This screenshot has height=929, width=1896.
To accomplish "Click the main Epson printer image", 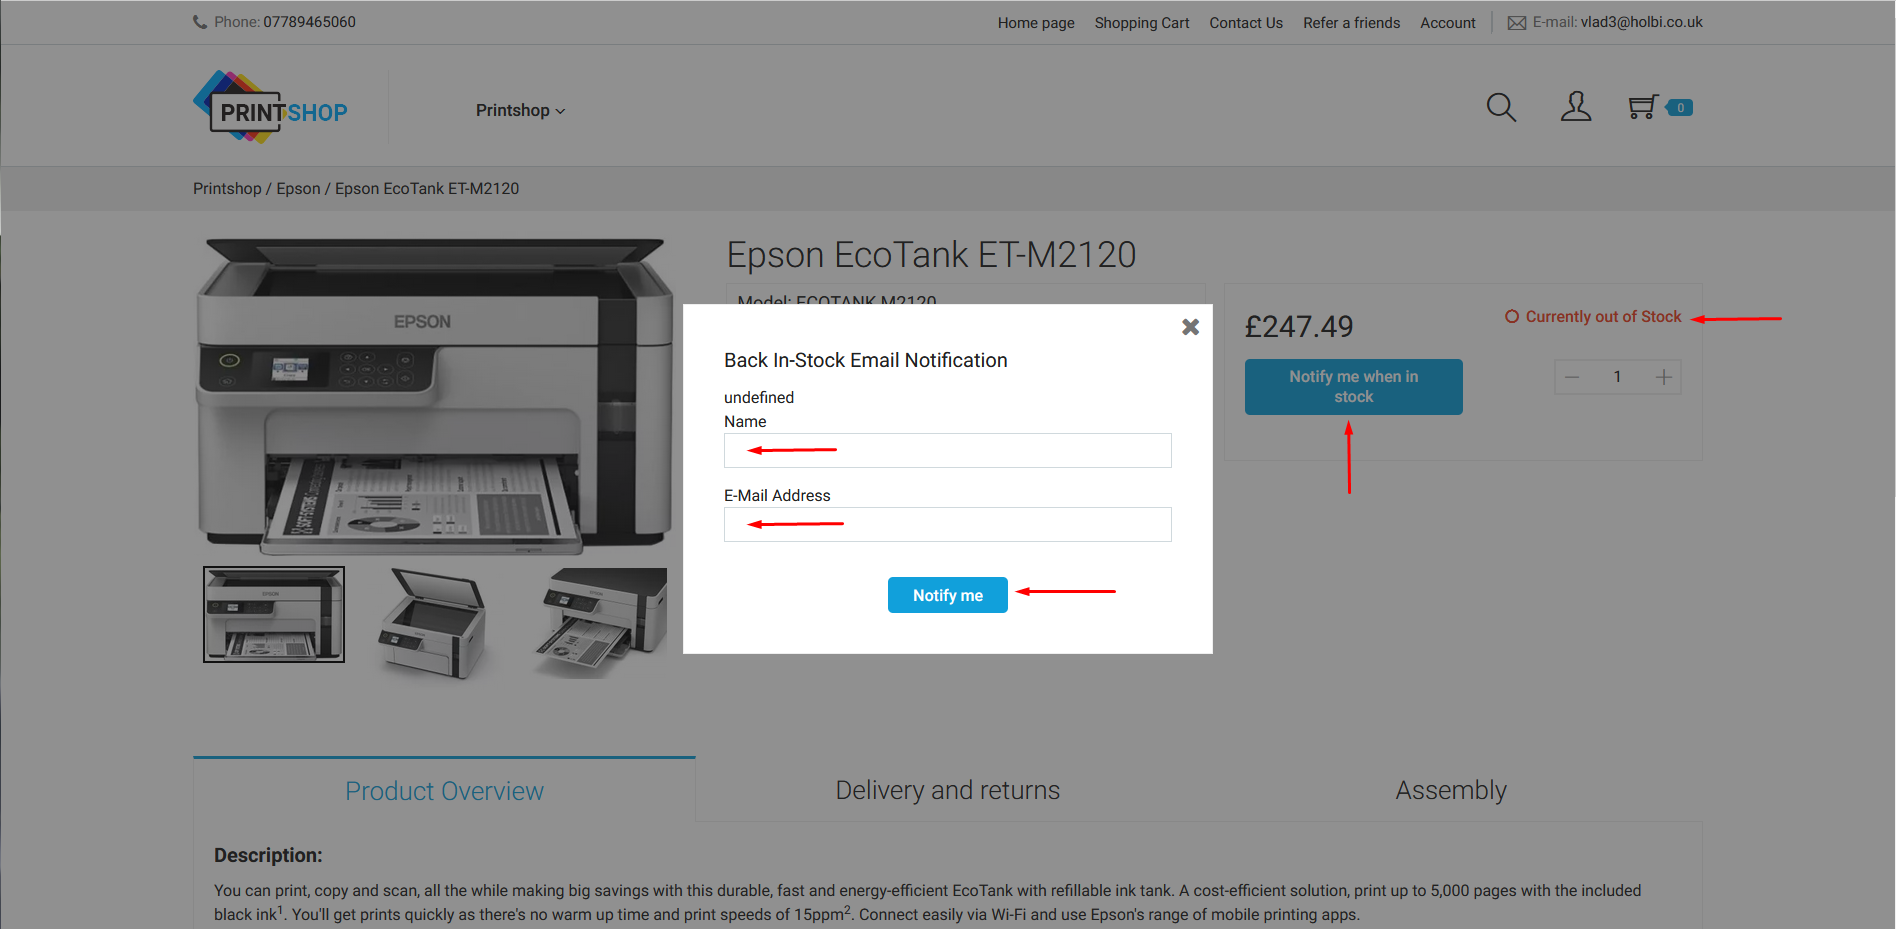I will [434, 396].
